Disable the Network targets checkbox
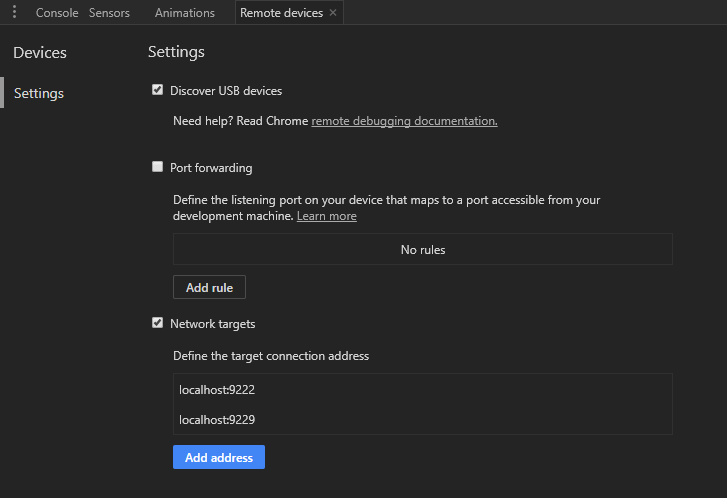 point(158,323)
